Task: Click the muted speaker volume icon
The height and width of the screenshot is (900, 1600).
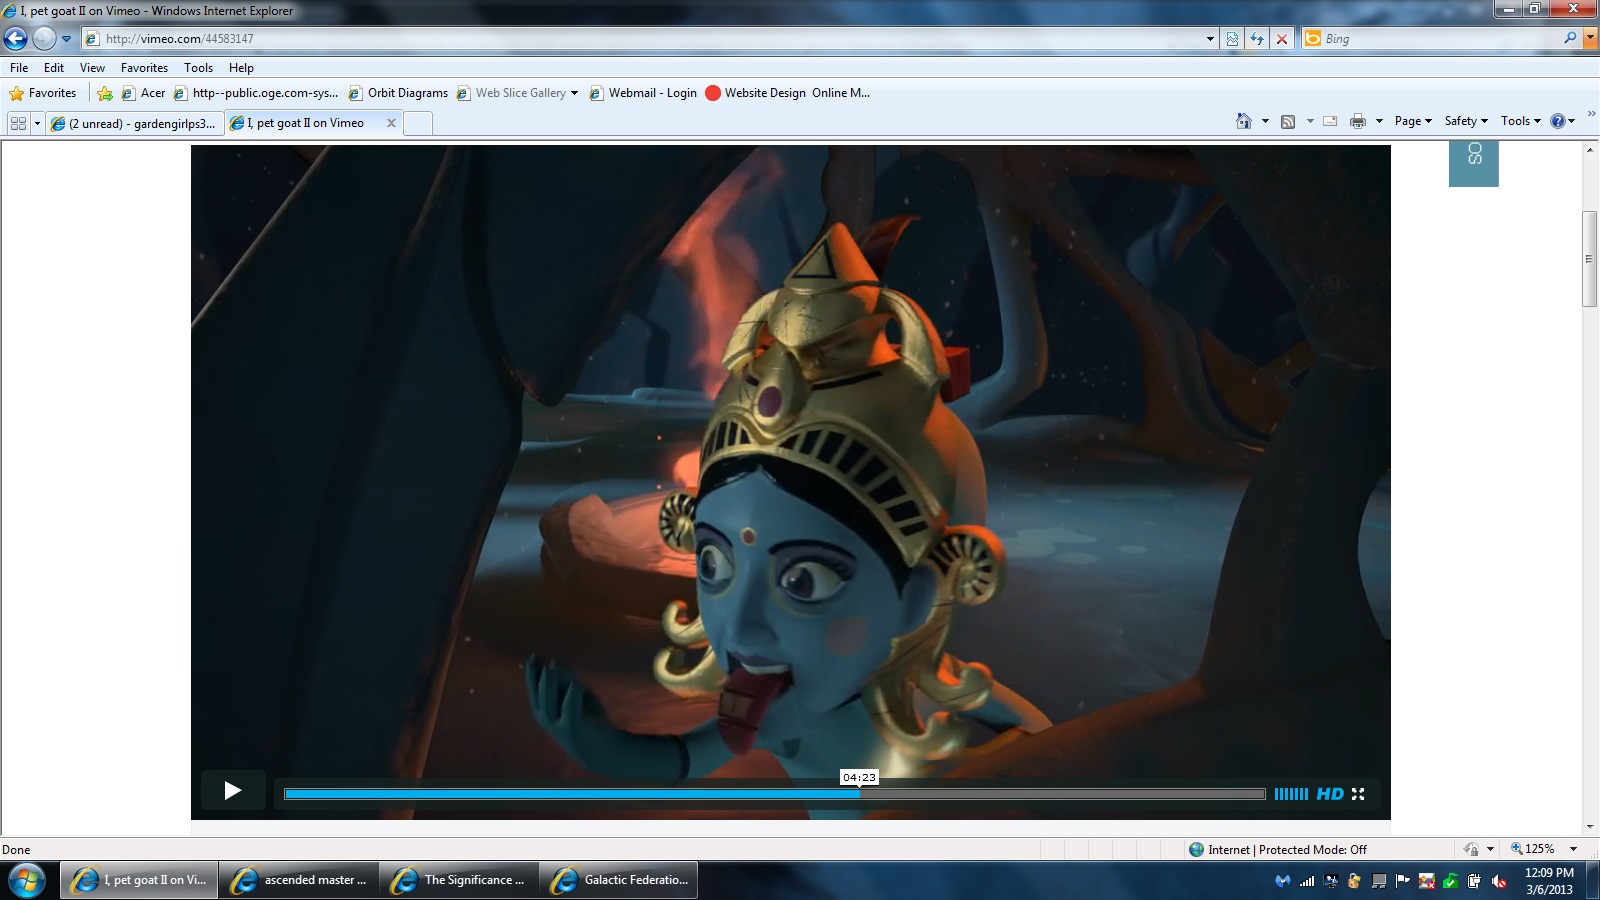Action: tap(1498, 881)
